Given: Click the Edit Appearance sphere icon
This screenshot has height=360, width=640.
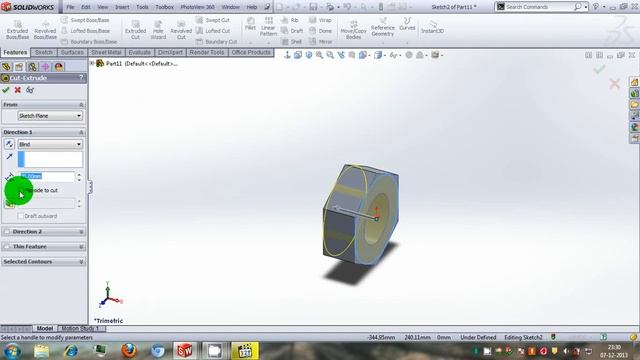Looking at the screenshot, I should [x=409, y=55].
